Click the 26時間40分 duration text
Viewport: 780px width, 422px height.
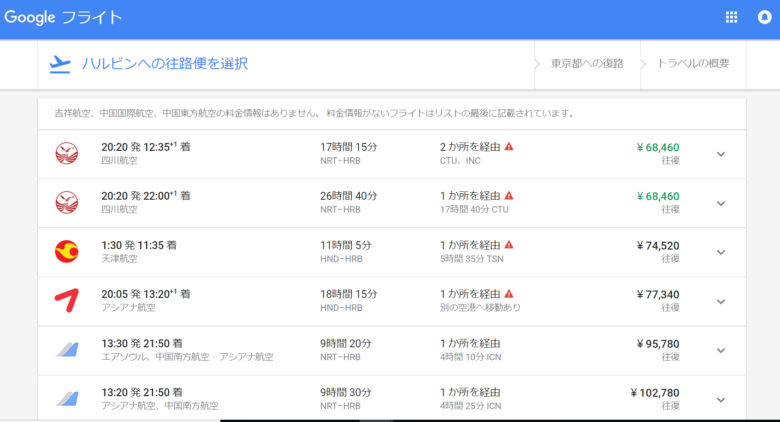[349, 196]
